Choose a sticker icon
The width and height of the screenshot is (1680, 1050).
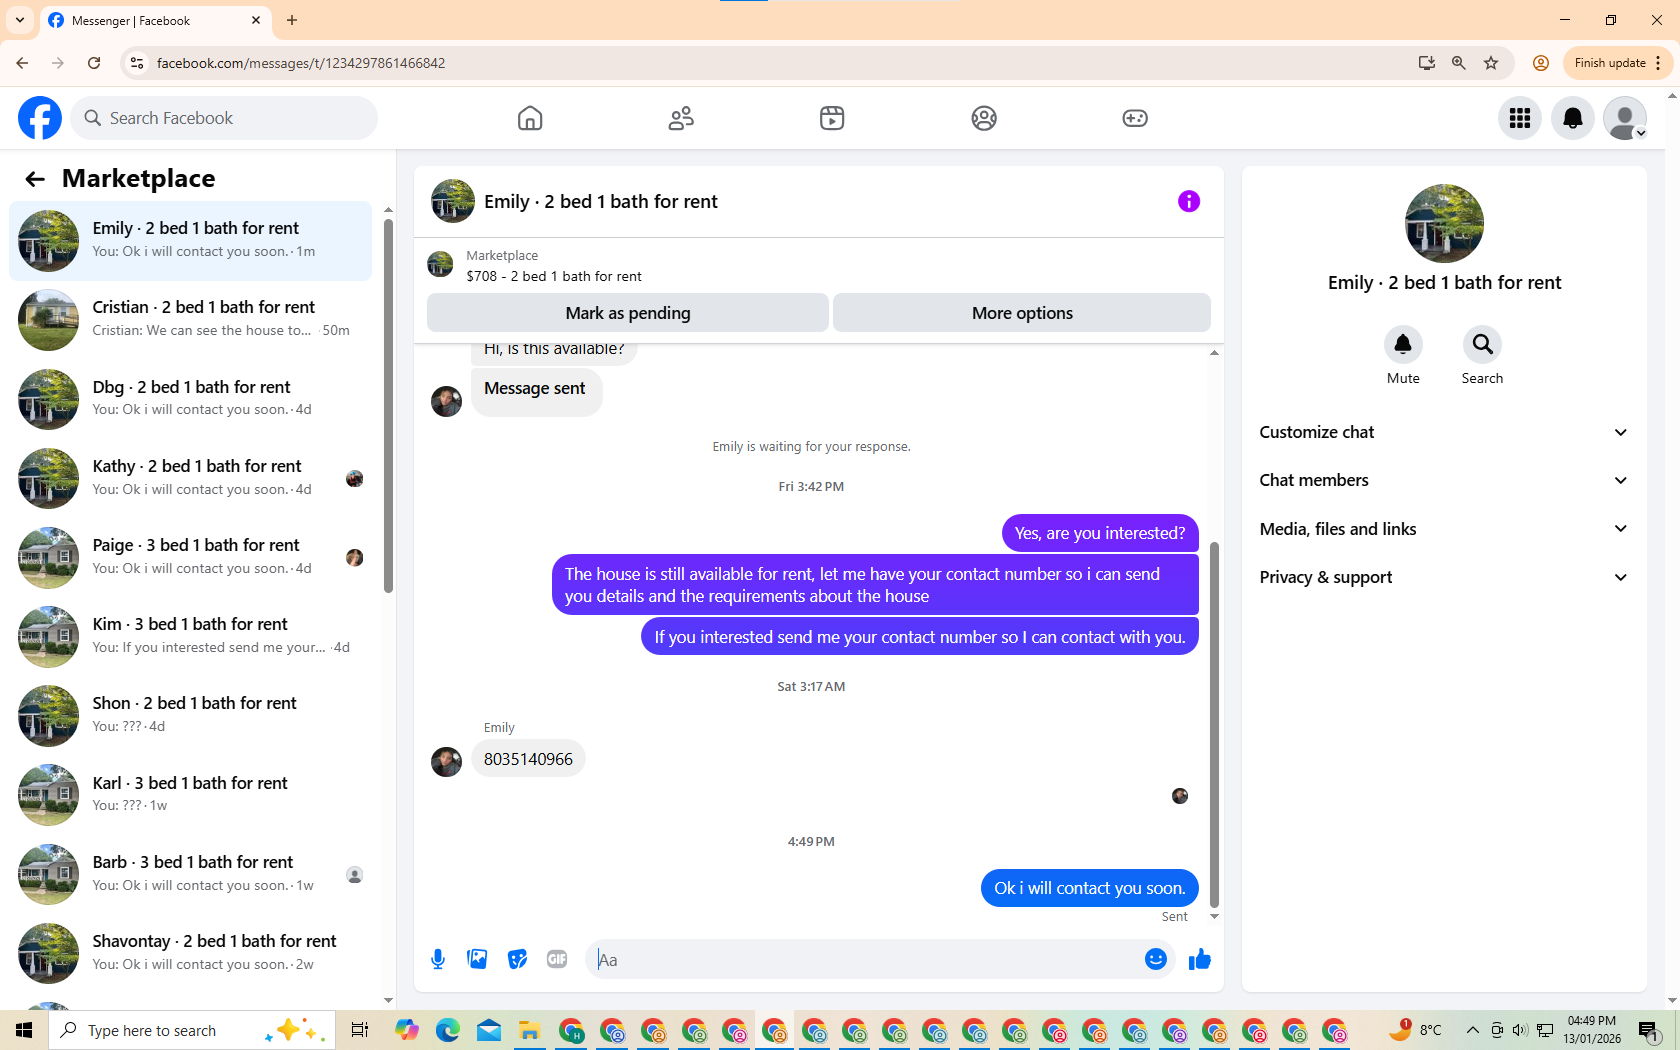point(517,959)
